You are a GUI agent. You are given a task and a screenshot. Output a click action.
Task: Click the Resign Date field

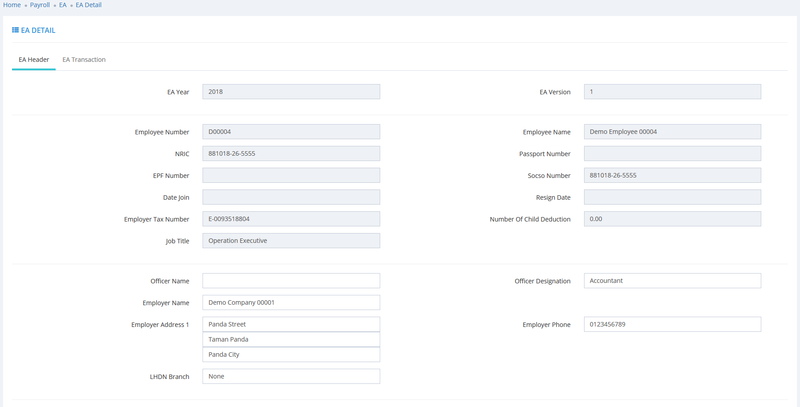tap(672, 197)
